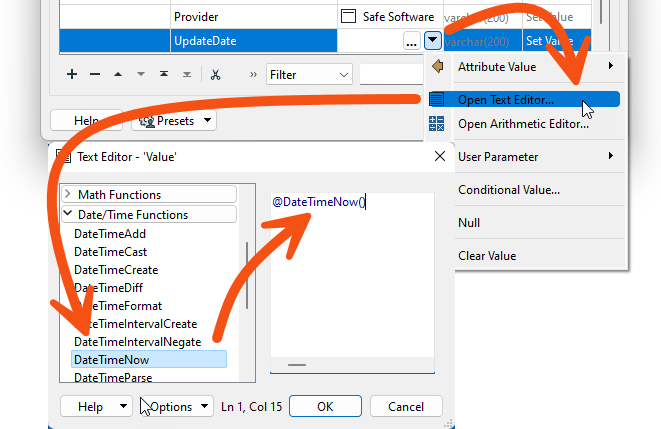Select Conditional Value... menu entry
The height and width of the screenshot is (429, 661).
[x=509, y=190]
